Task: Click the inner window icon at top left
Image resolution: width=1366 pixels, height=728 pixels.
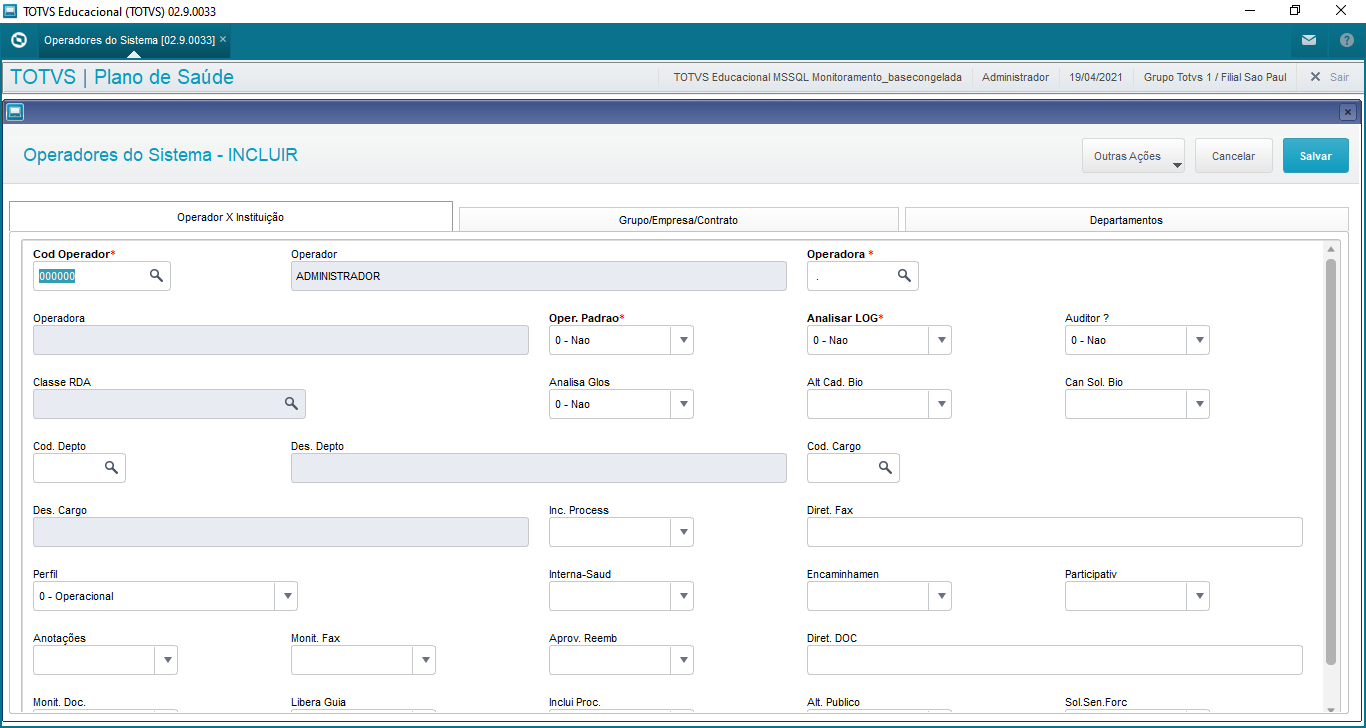Action: point(14,112)
